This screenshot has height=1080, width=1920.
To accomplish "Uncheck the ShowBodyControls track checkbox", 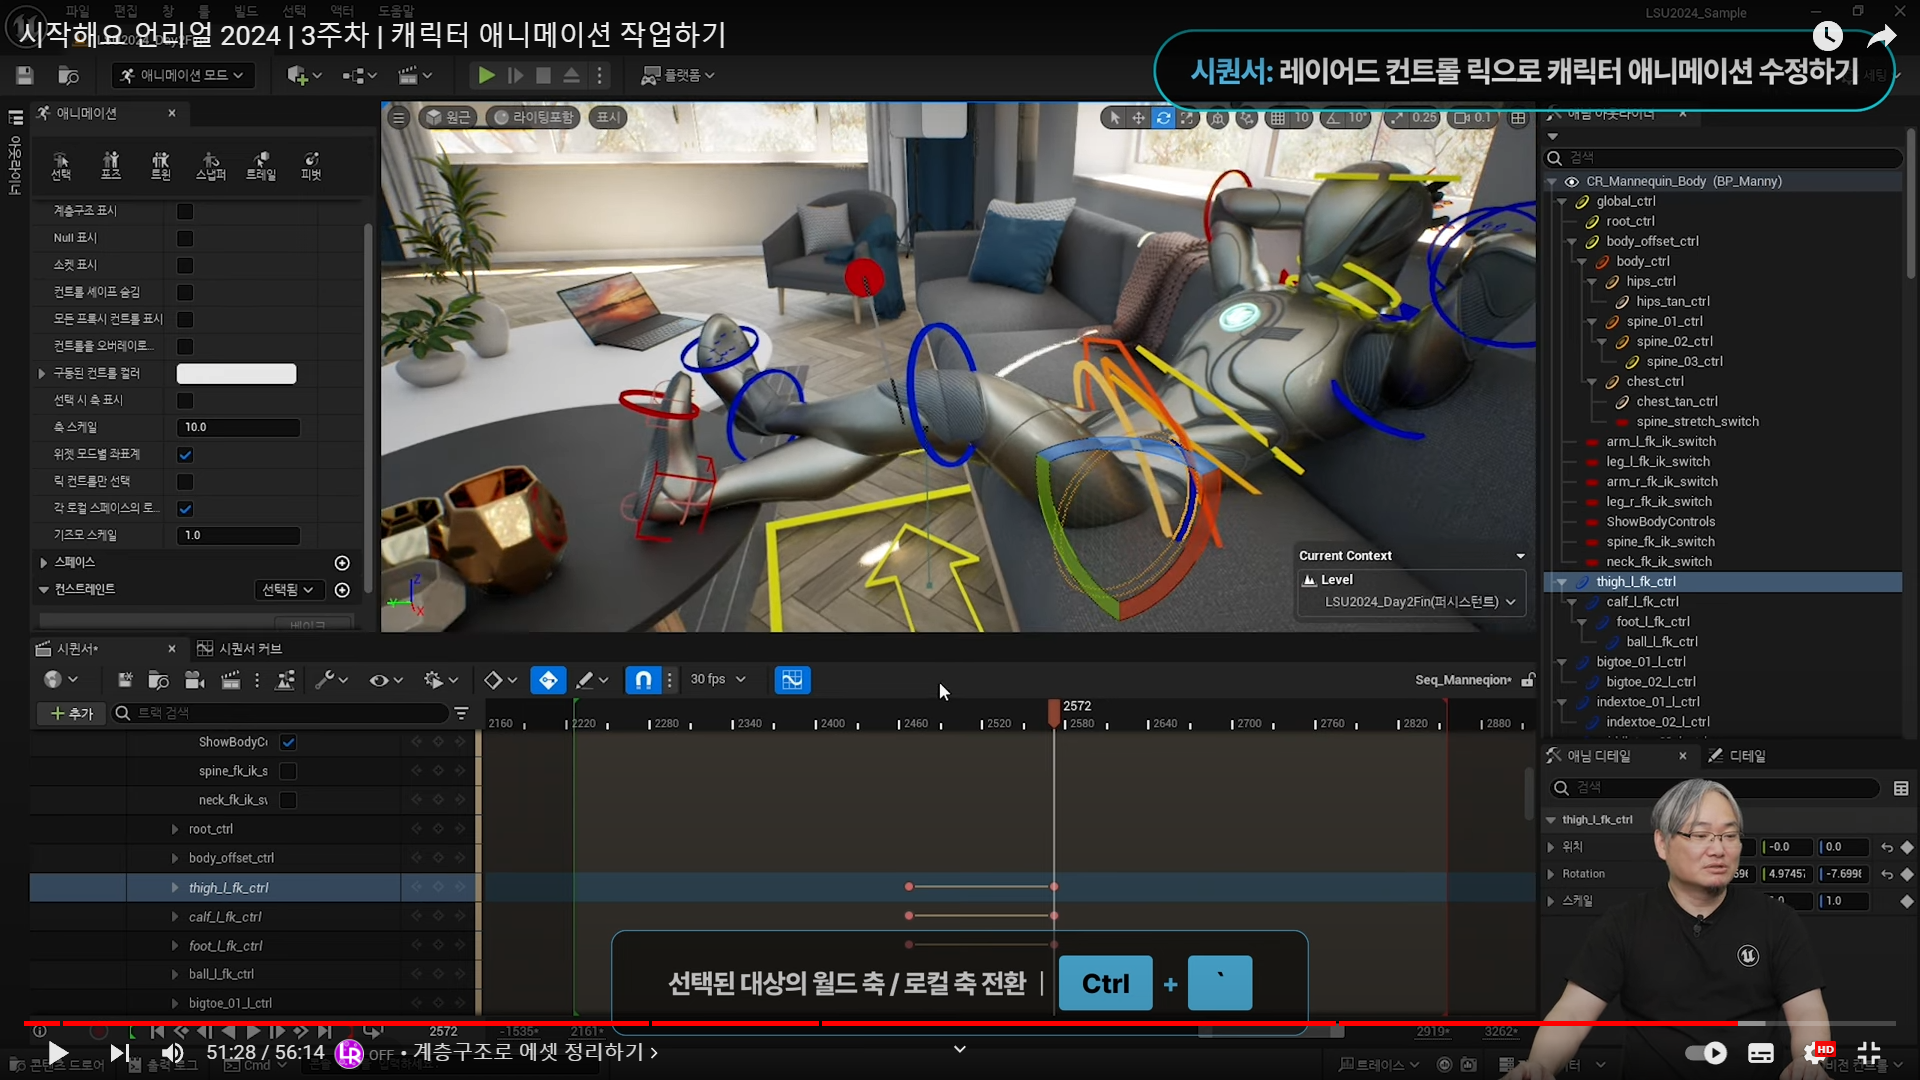I will [x=288, y=742].
